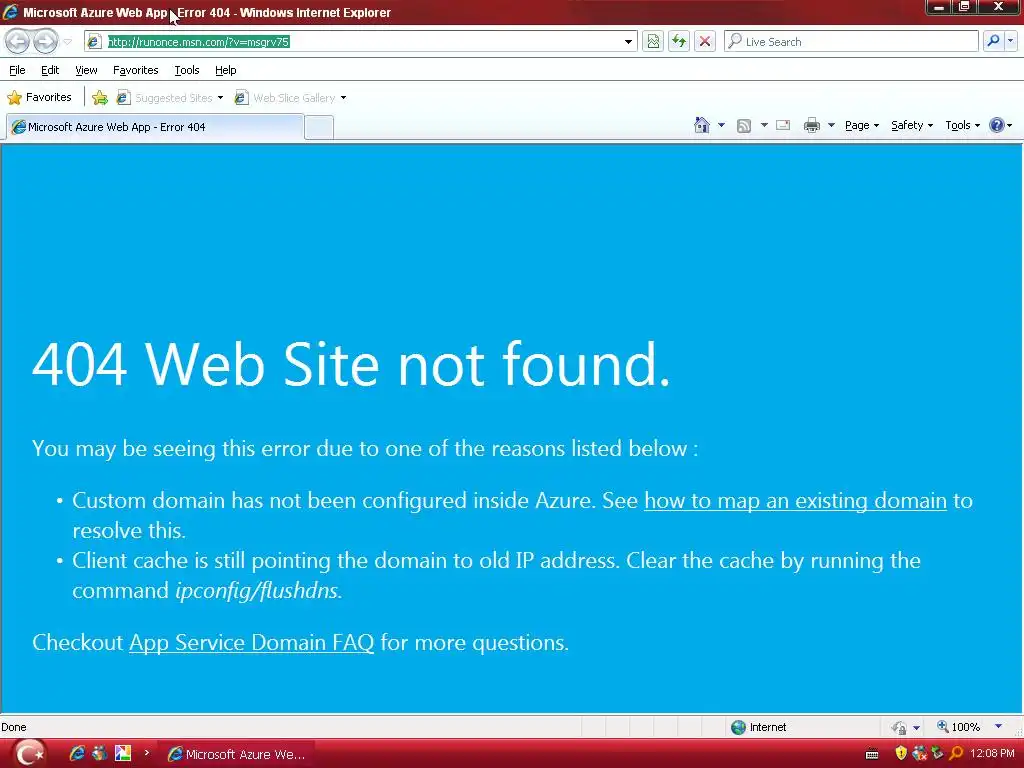Click the orange magnifier tray icon
The width and height of the screenshot is (1024, 768).
[956, 754]
